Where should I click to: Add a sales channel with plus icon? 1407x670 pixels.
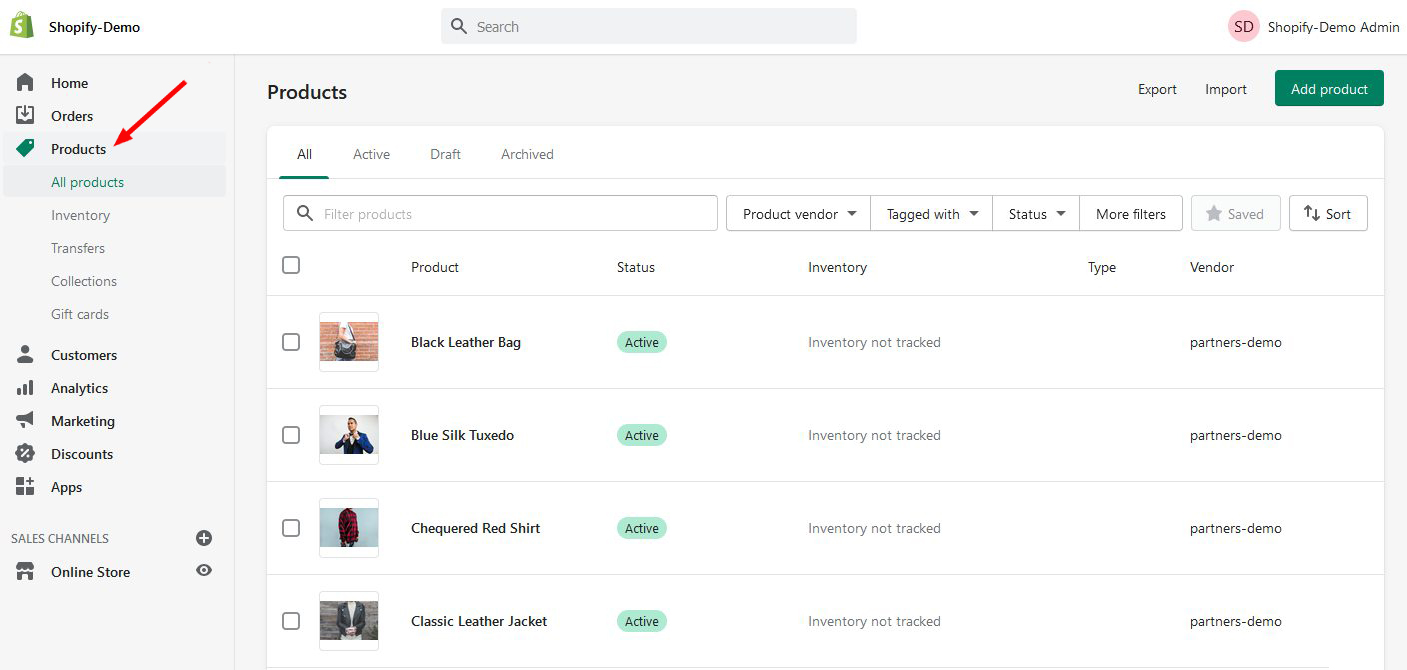pyautogui.click(x=204, y=538)
